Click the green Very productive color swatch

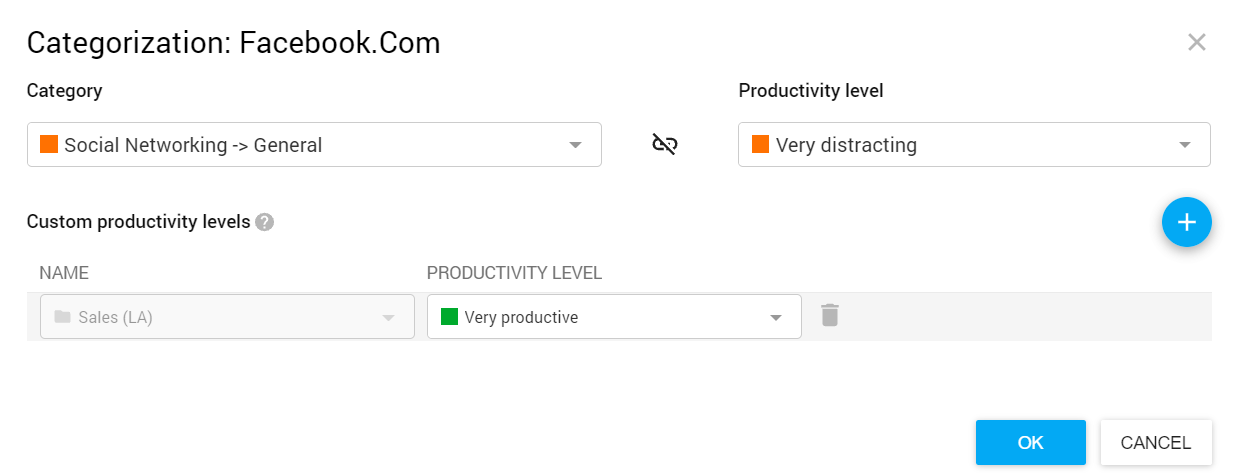[x=449, y=317]
